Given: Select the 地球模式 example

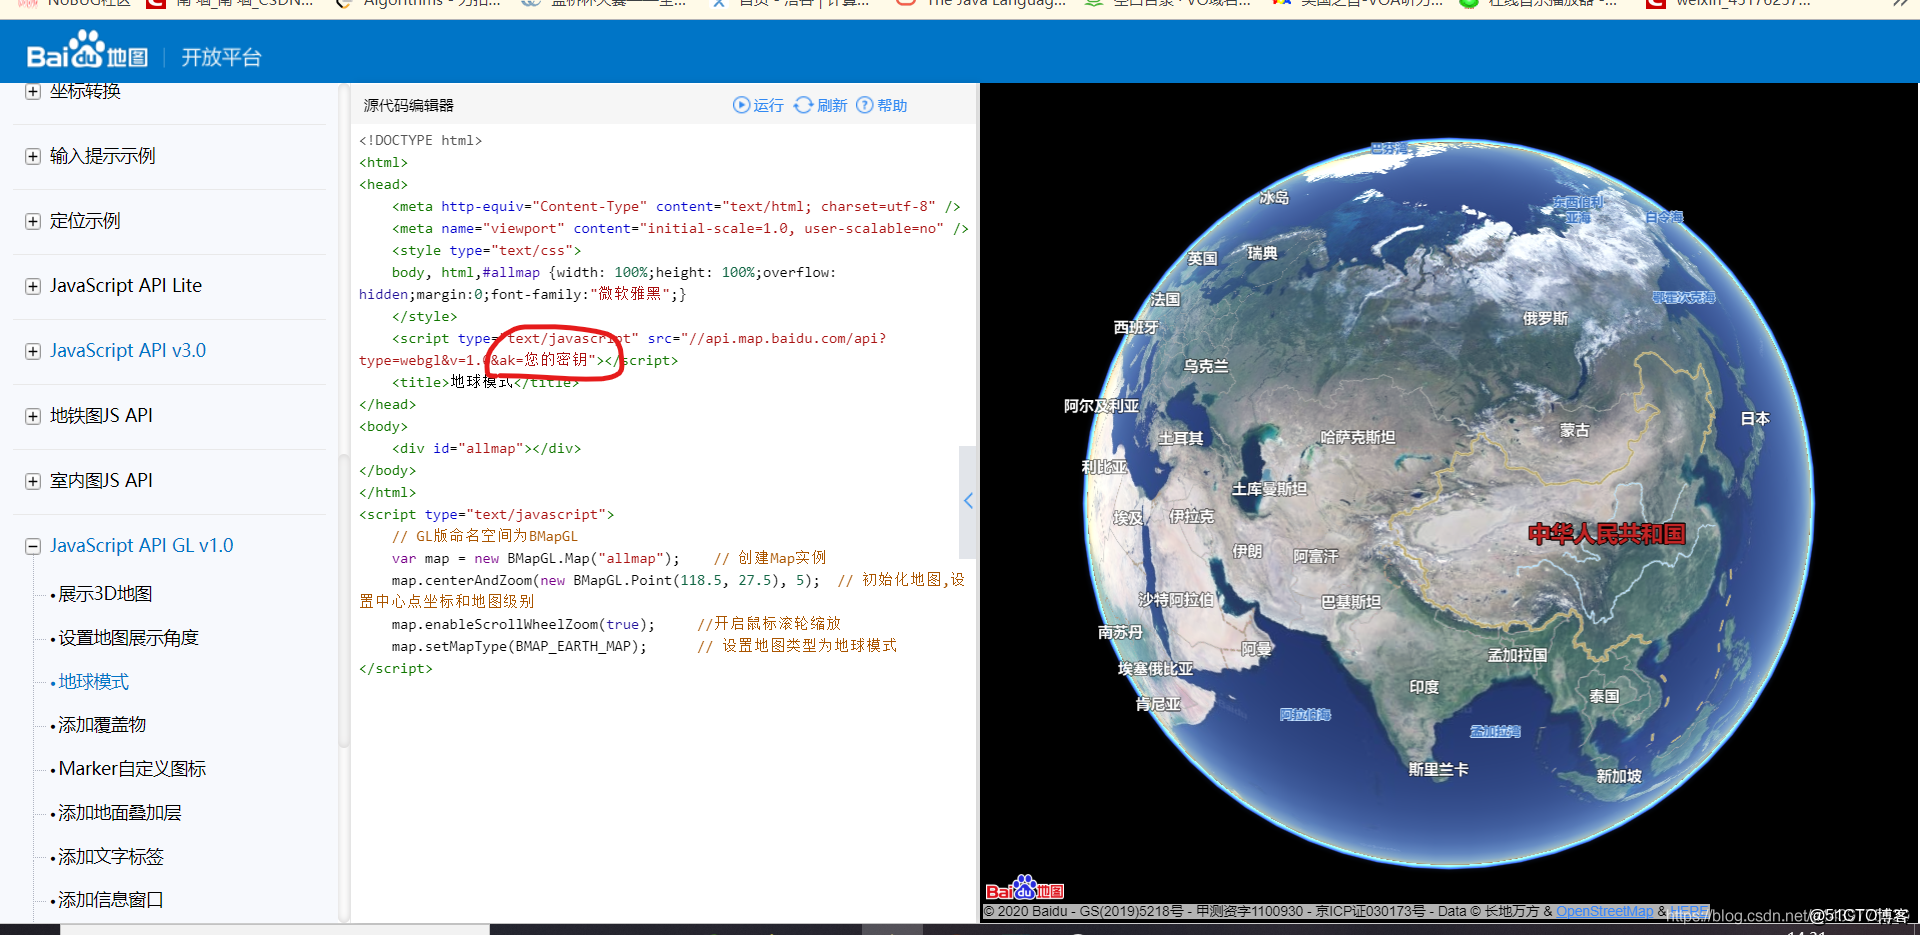Looking at the screenshot, I should pos(93,682).
